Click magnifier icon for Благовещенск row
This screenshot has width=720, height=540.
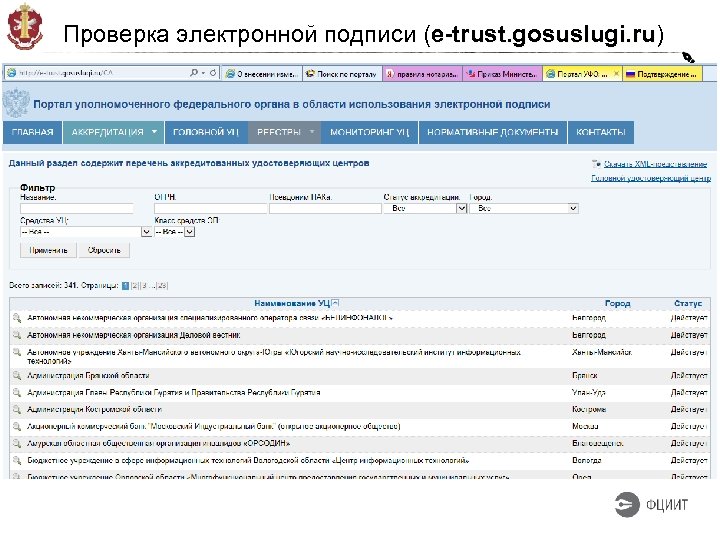[x=17, y=444]
